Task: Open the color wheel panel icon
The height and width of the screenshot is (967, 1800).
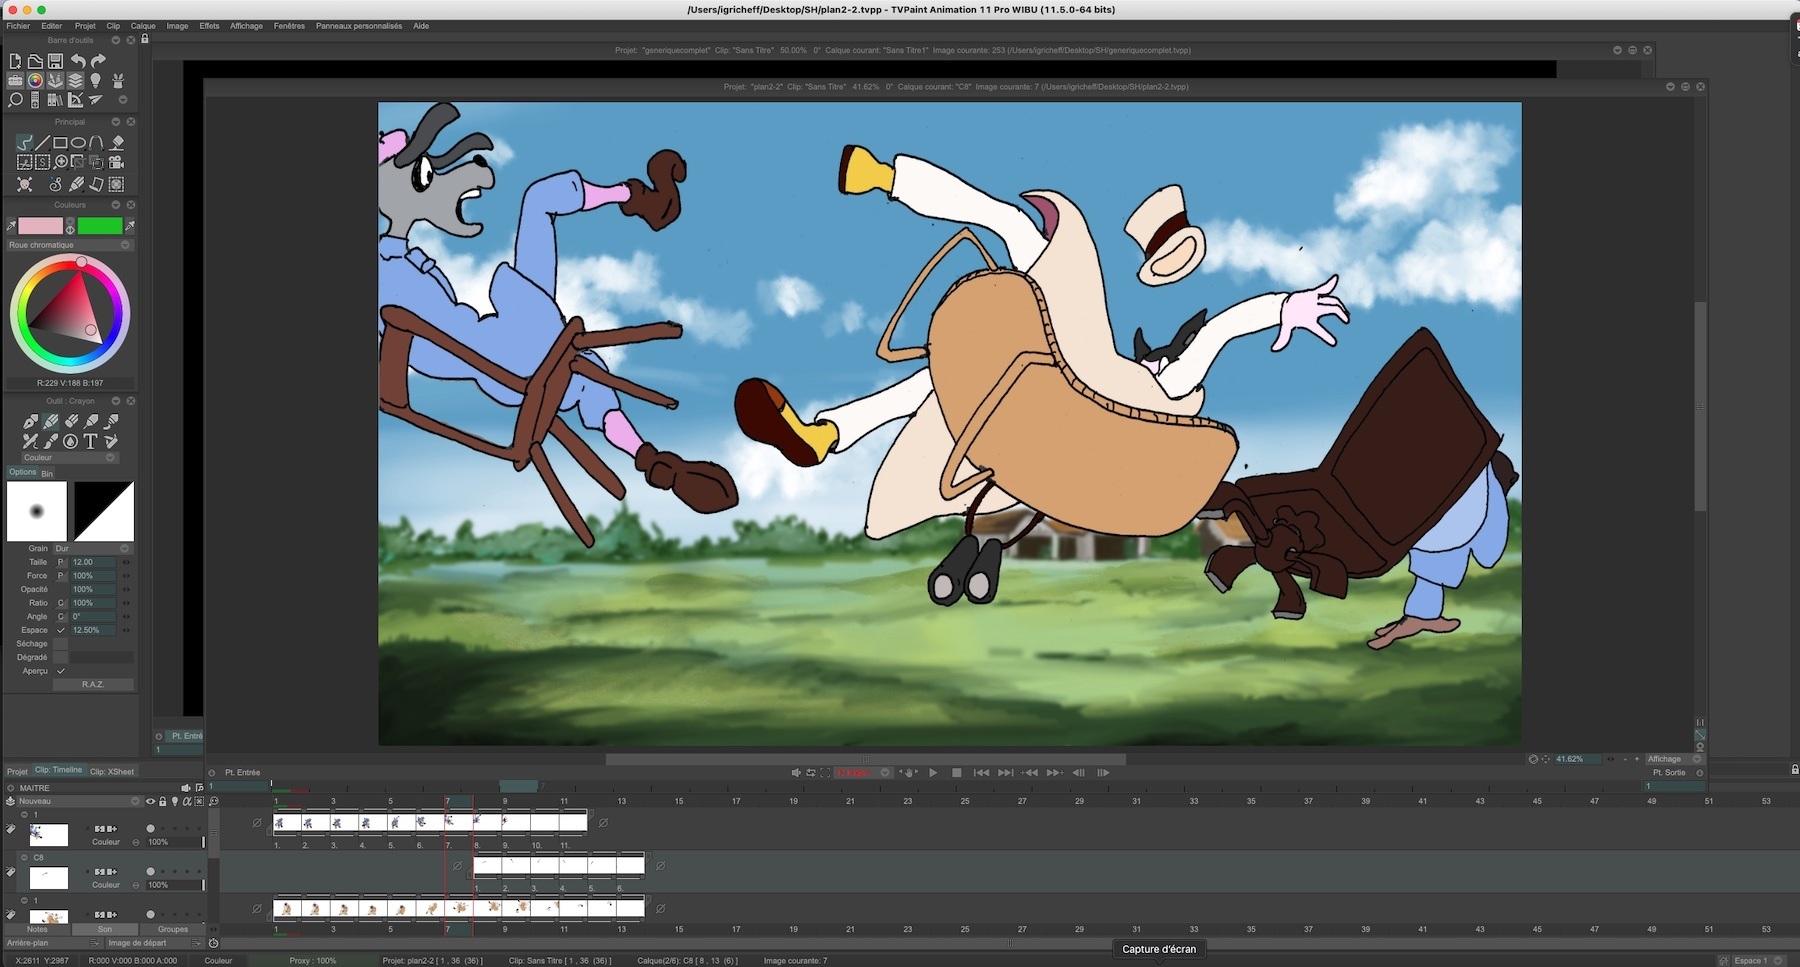Action: (35, 80)
